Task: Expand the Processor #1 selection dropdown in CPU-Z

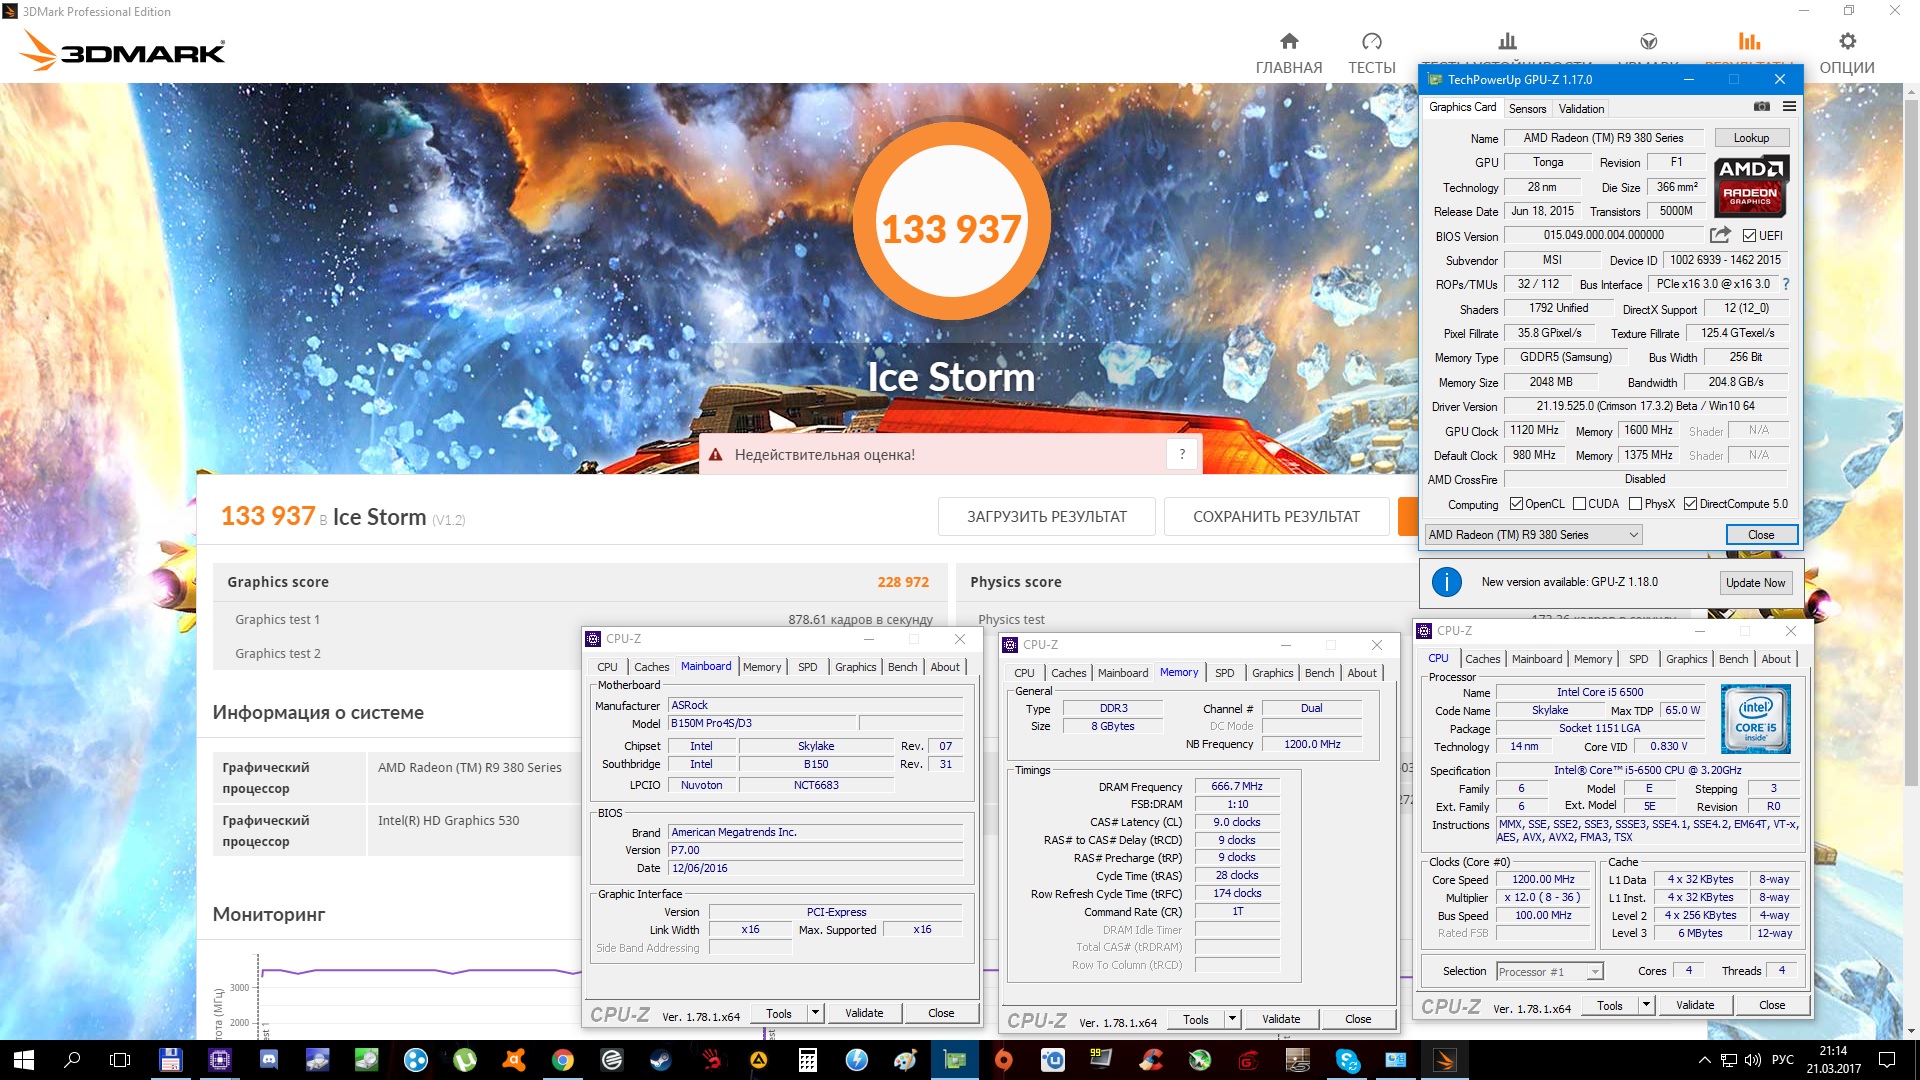Action: (x=1595, y=971)
